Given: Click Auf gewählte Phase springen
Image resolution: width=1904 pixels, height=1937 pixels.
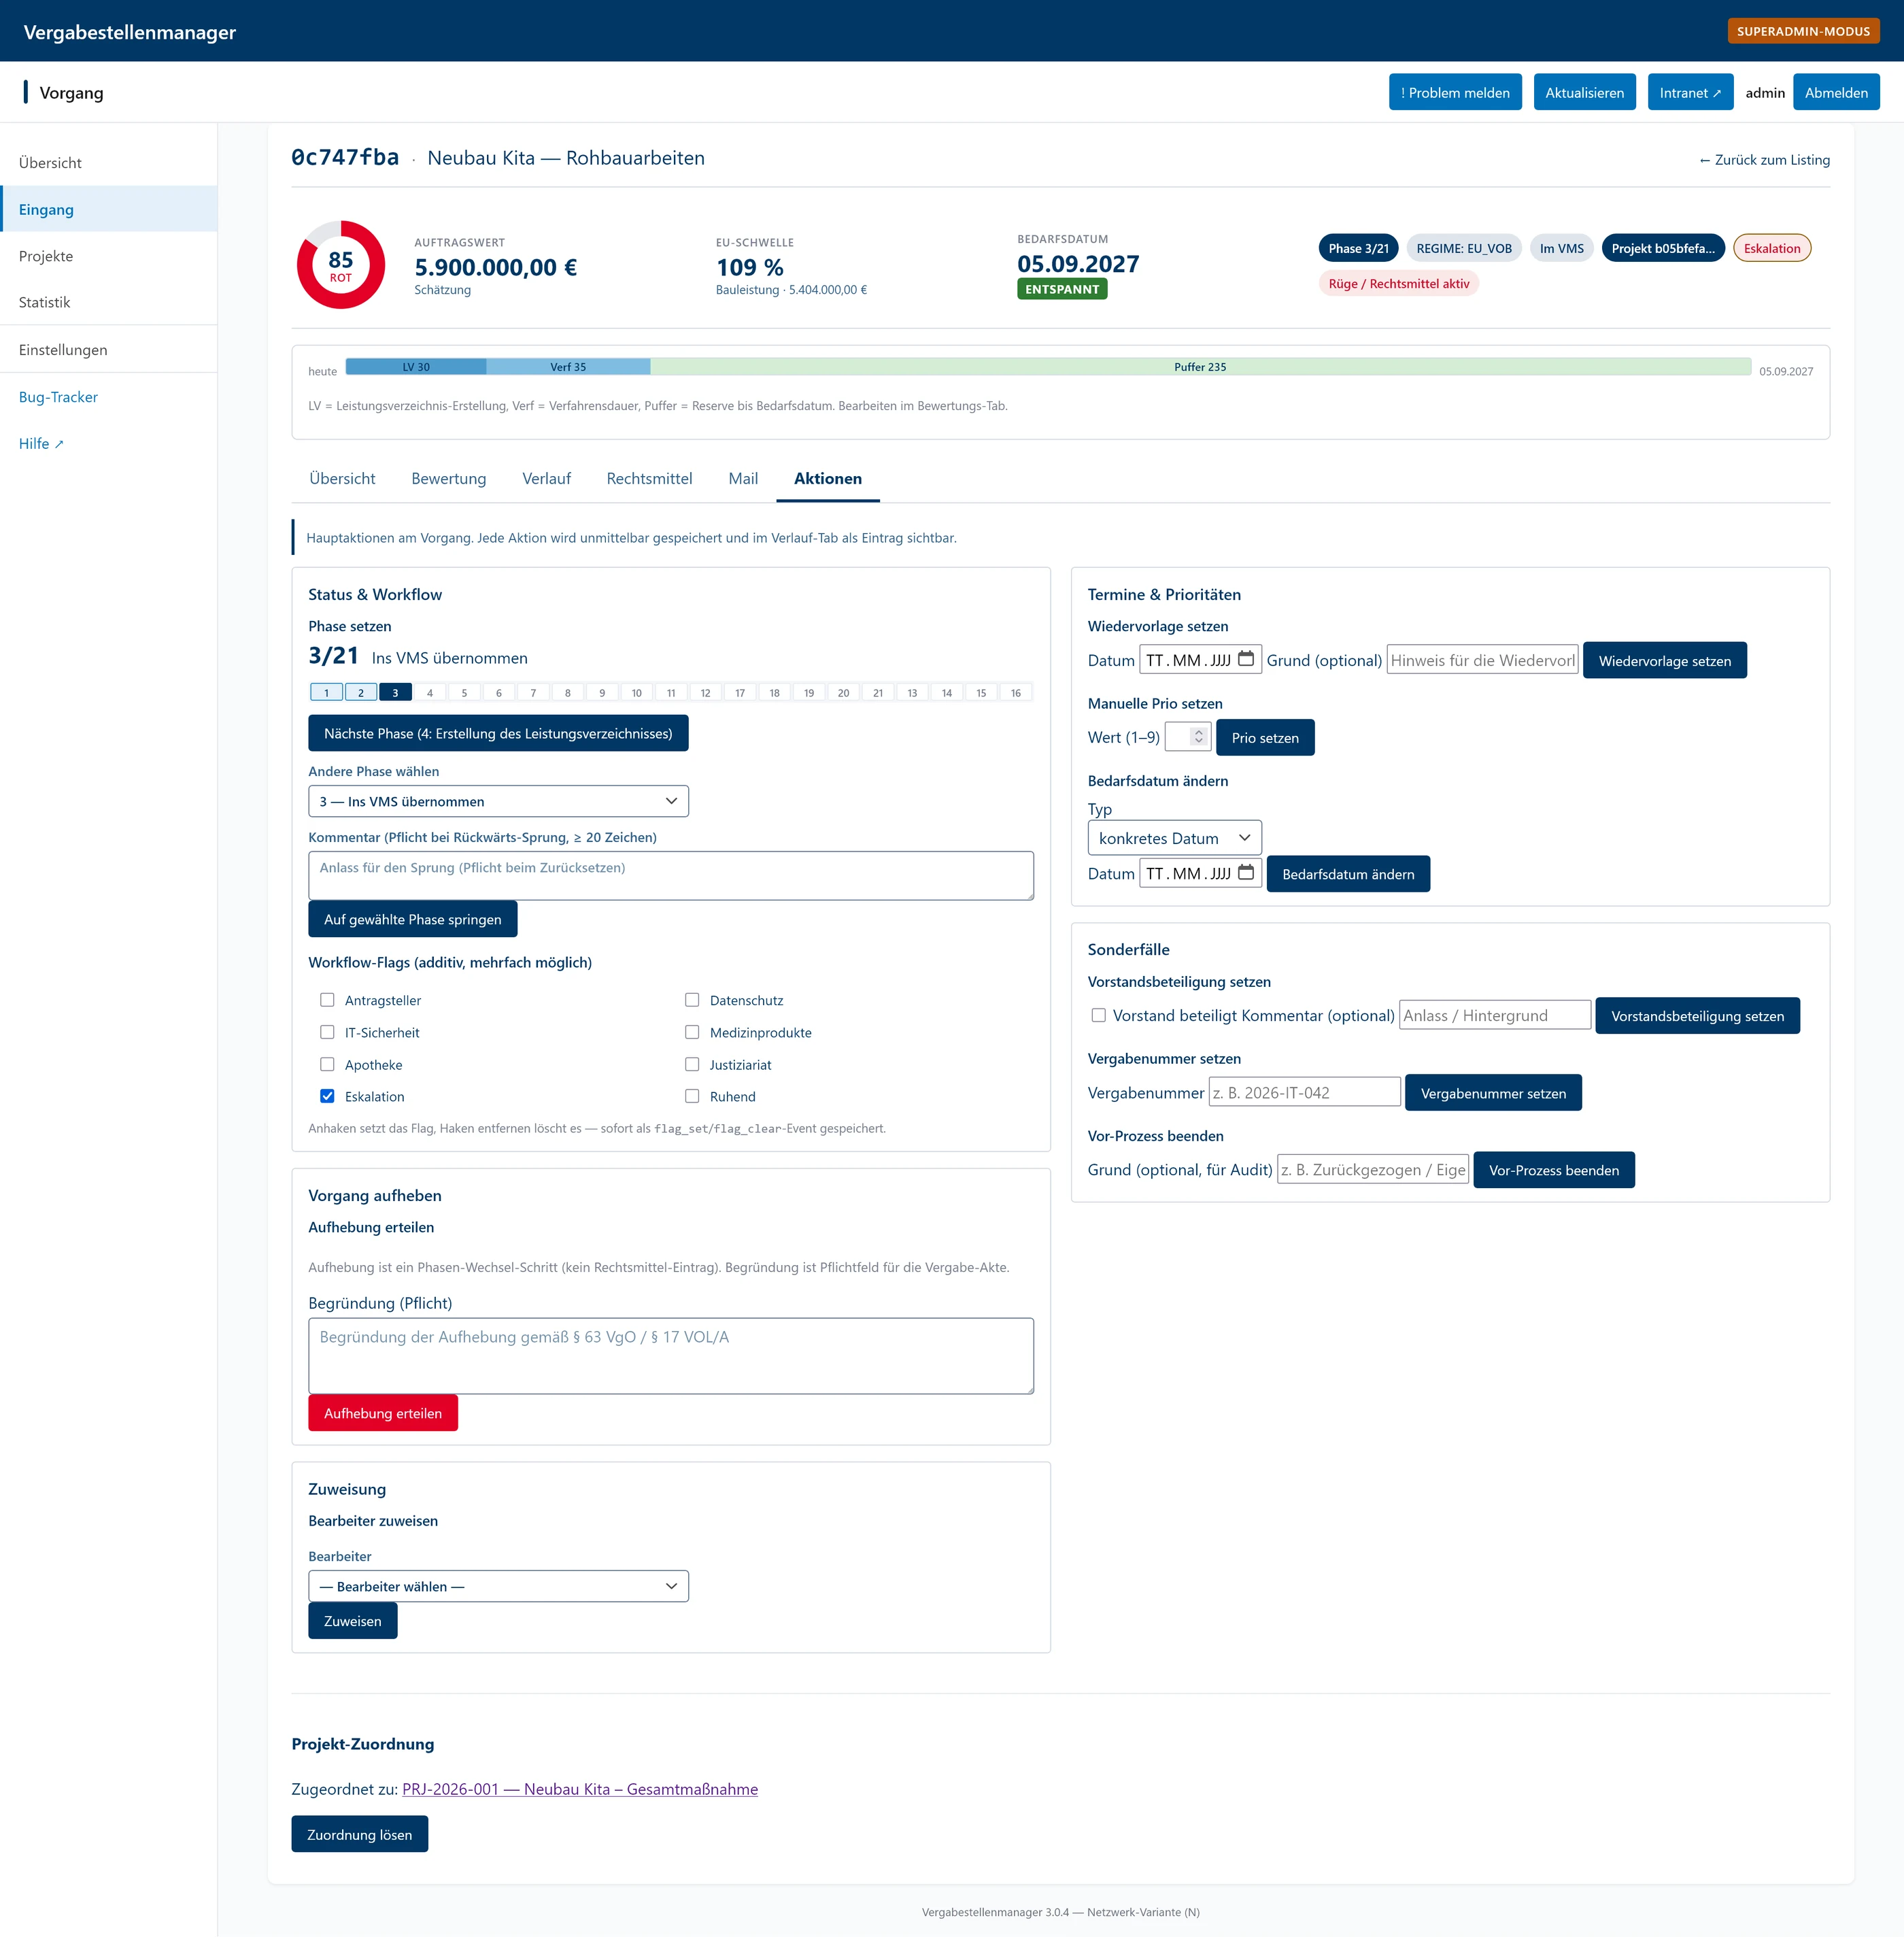Looking at the screenshot, I should 413,919.
